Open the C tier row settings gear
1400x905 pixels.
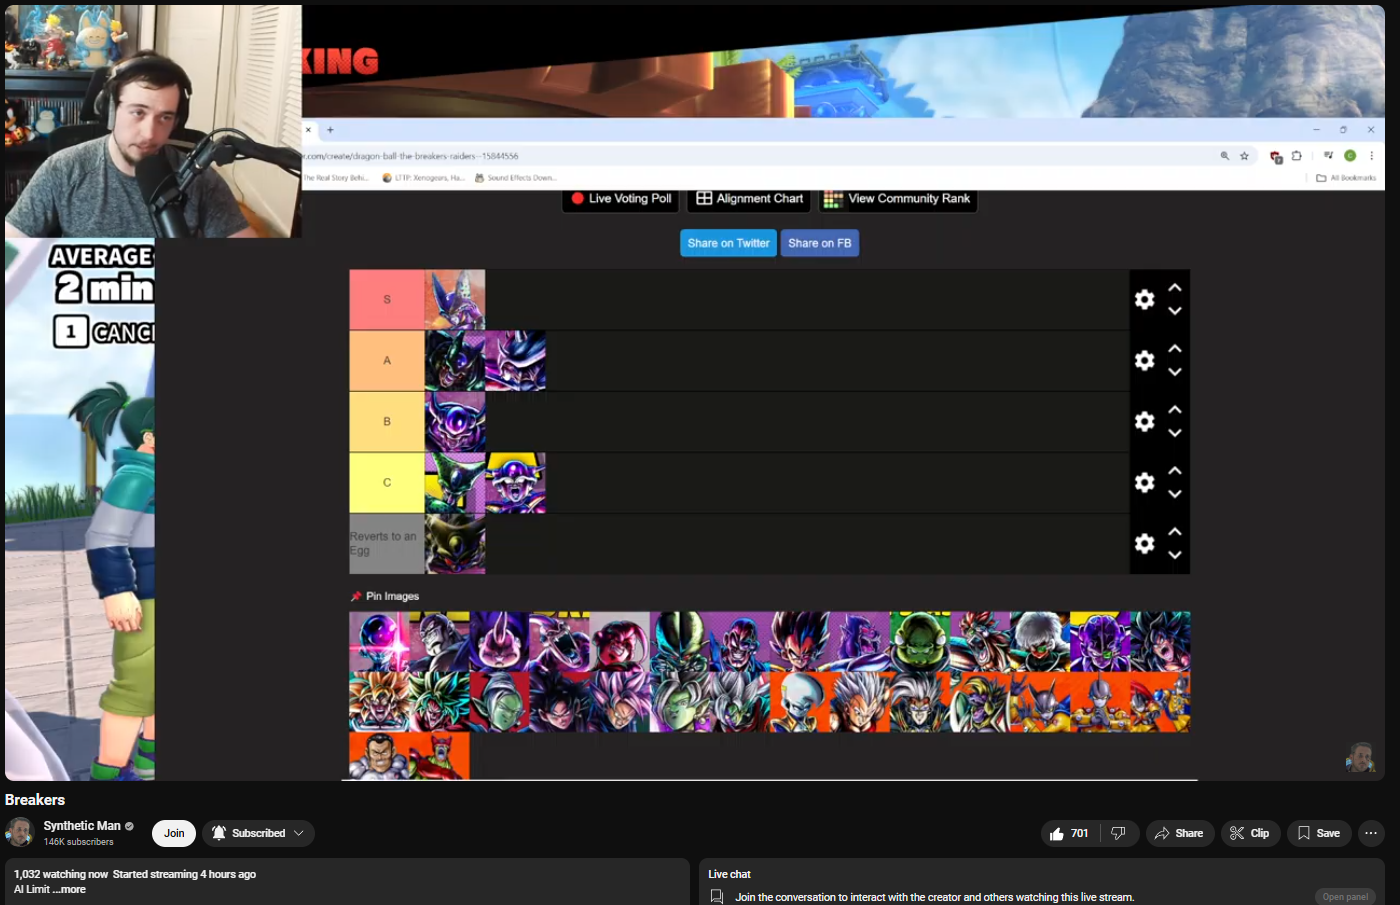tap(1145, 482)
